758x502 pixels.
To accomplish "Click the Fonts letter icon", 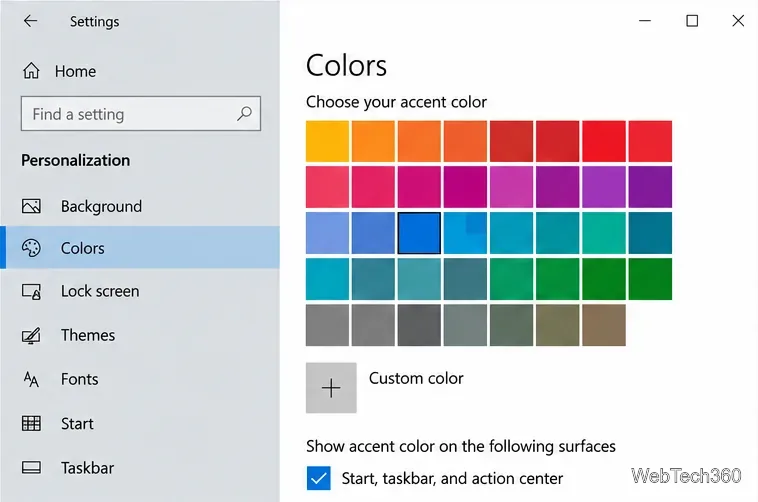I will tap(31, 379).
